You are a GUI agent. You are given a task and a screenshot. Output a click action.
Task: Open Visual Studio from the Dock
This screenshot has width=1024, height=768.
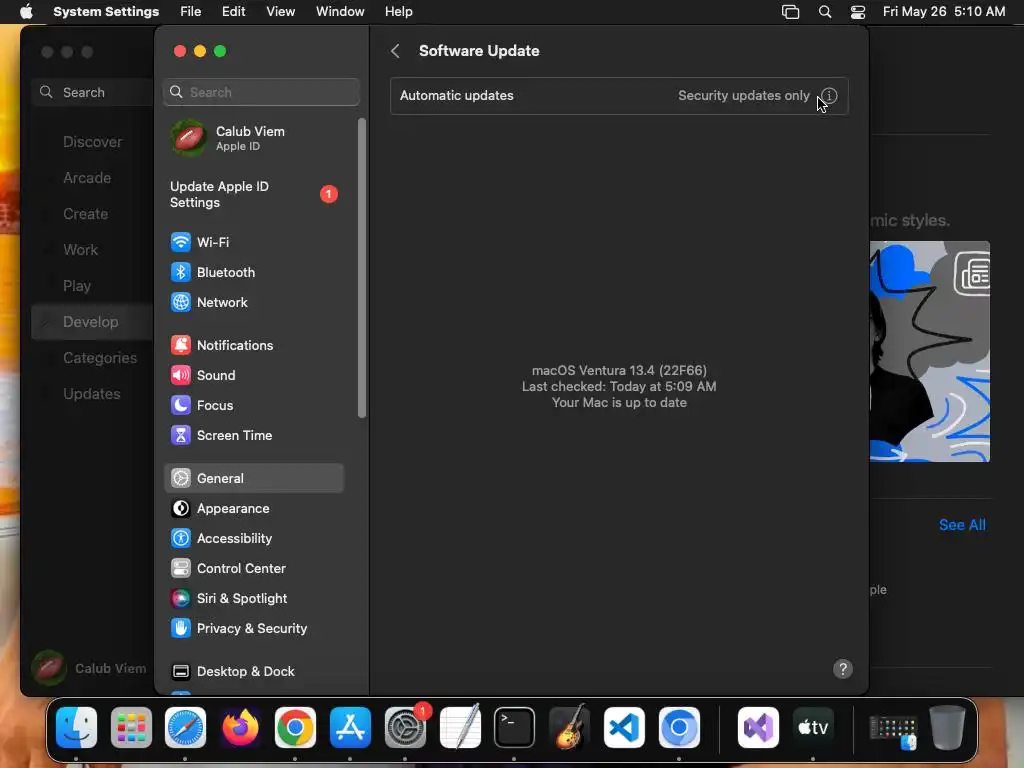coord(758,728)
